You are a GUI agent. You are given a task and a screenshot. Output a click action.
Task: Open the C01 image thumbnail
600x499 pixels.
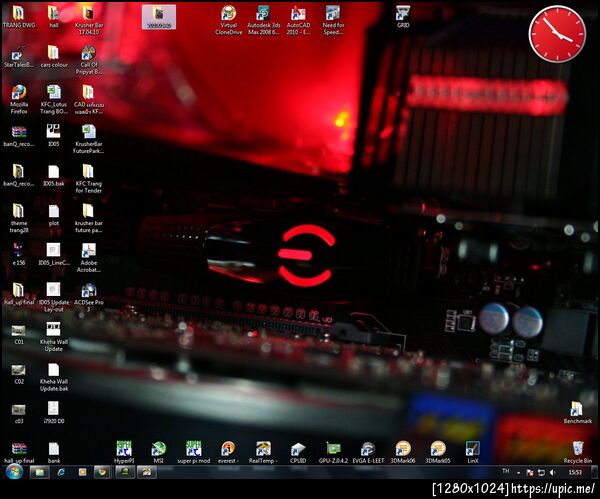[18, 334]
